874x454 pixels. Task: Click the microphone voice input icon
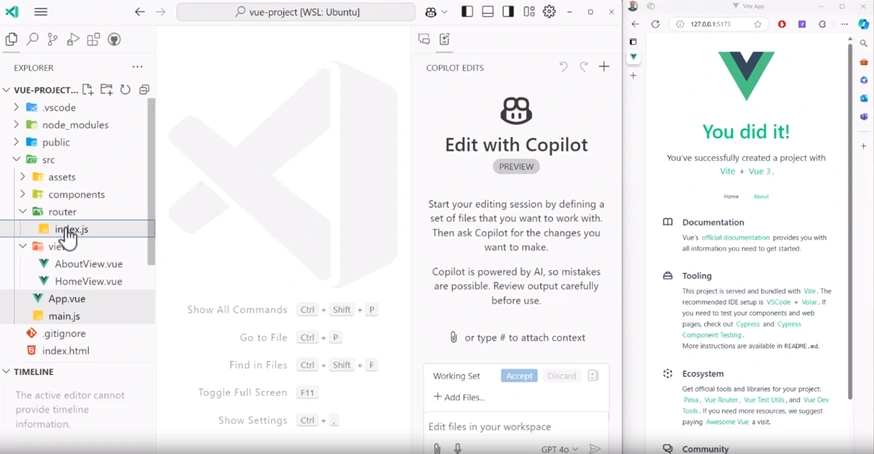pyautogui.click(x=458, y=448)
